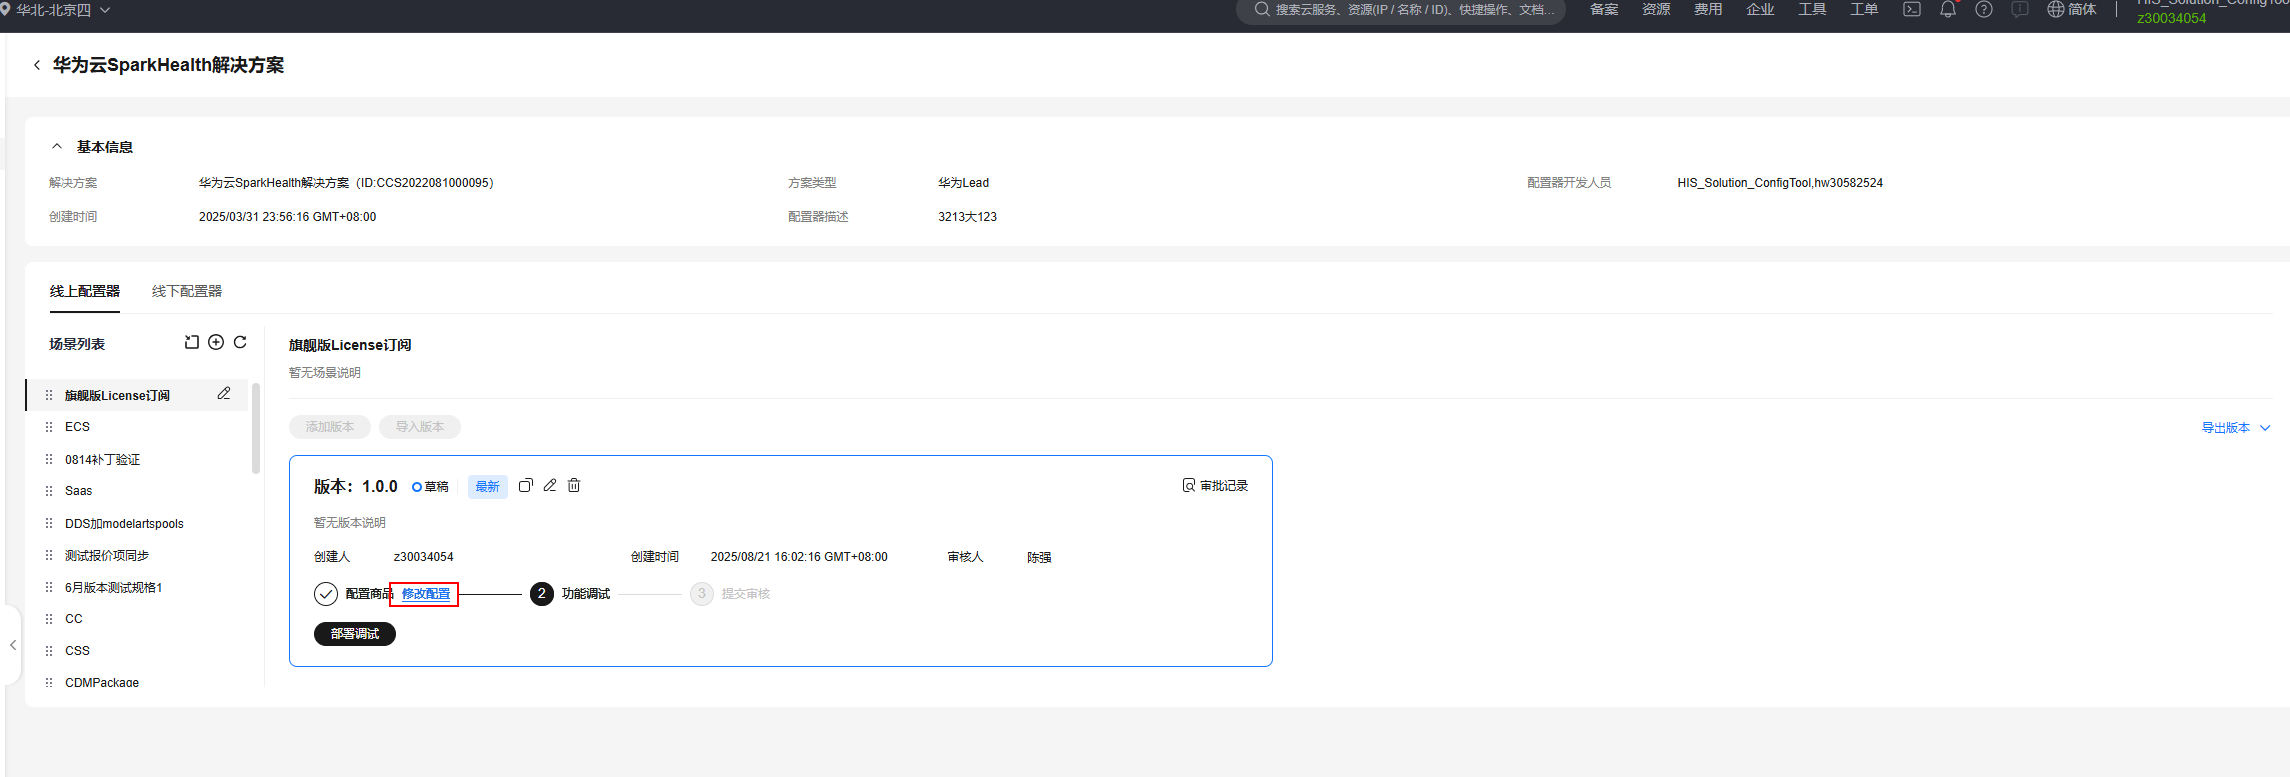Open the 企业 menu

1760,9
